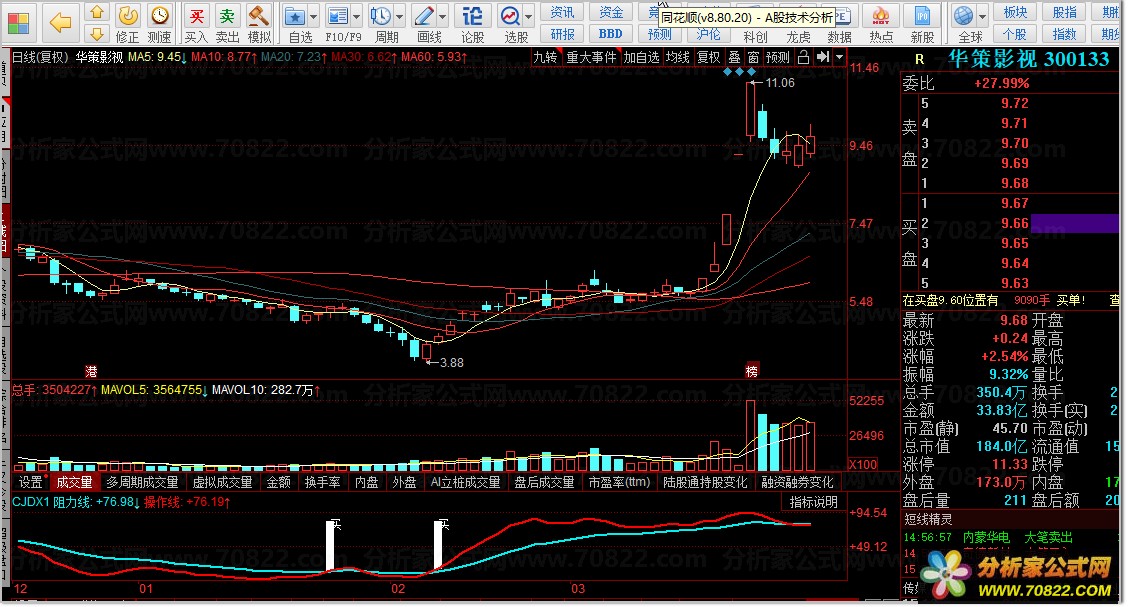Toggle 均线 moving averages display
This screenshot has height=607, width=1128.
[678, 57]
